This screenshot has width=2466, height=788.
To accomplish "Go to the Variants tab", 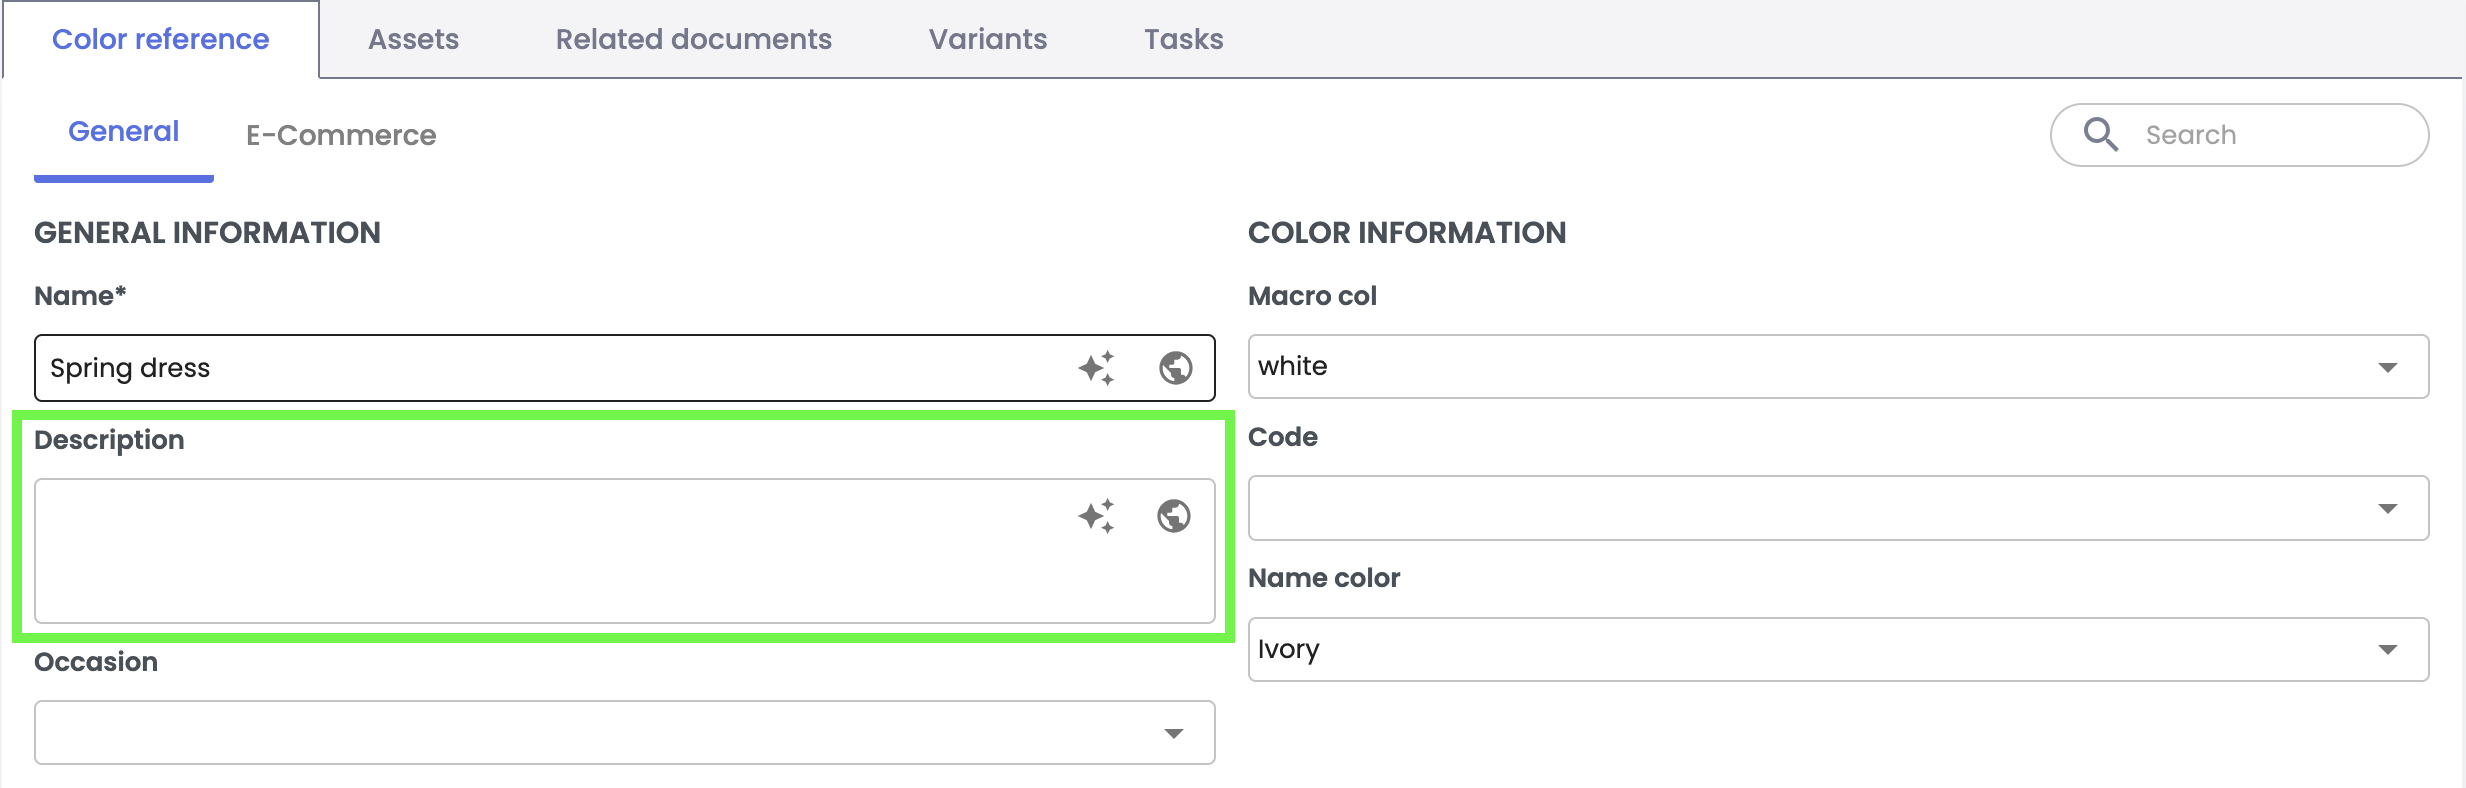I will click(987, 39).
